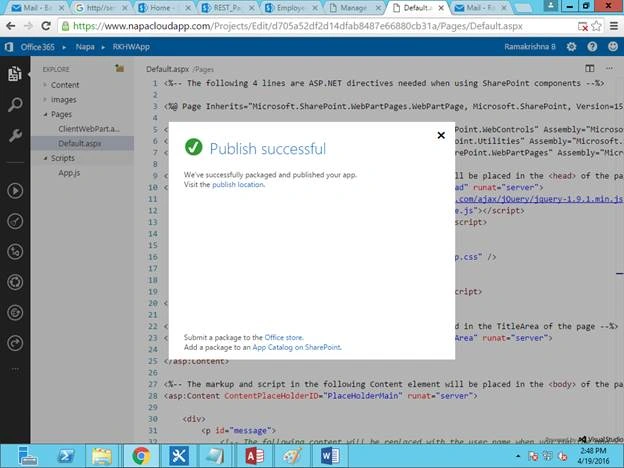Click the browser address bar
The height and width of the screenshot is (468, 624).
(316, 26)
